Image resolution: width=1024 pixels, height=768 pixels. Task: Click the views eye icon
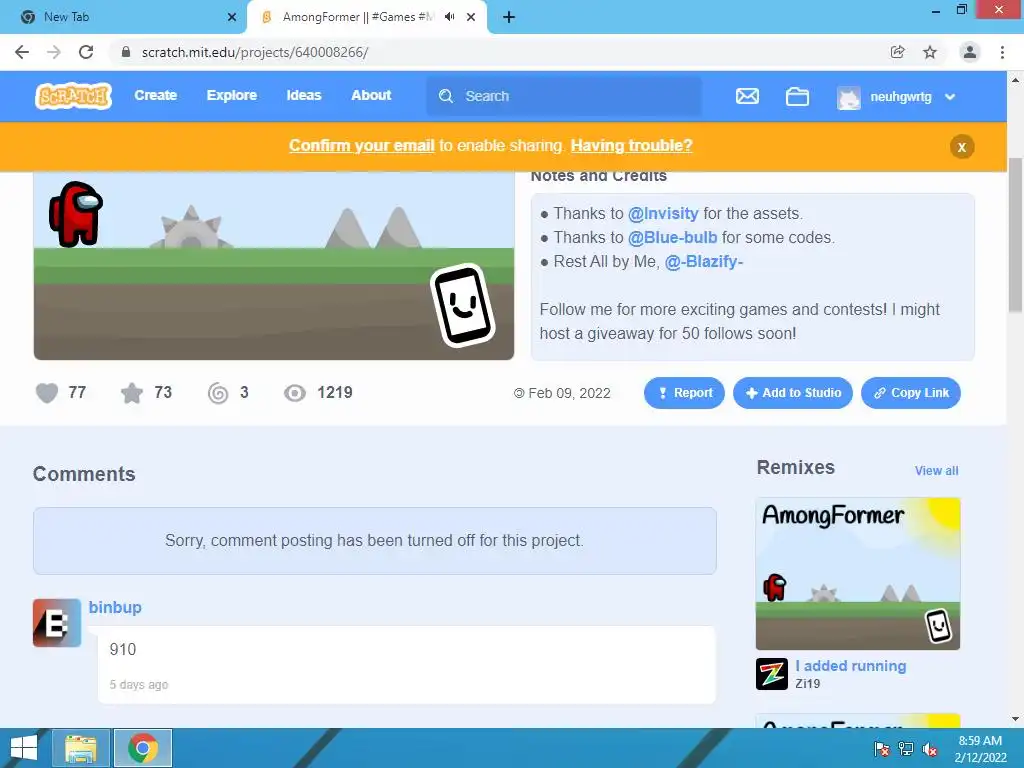point(295,393)
